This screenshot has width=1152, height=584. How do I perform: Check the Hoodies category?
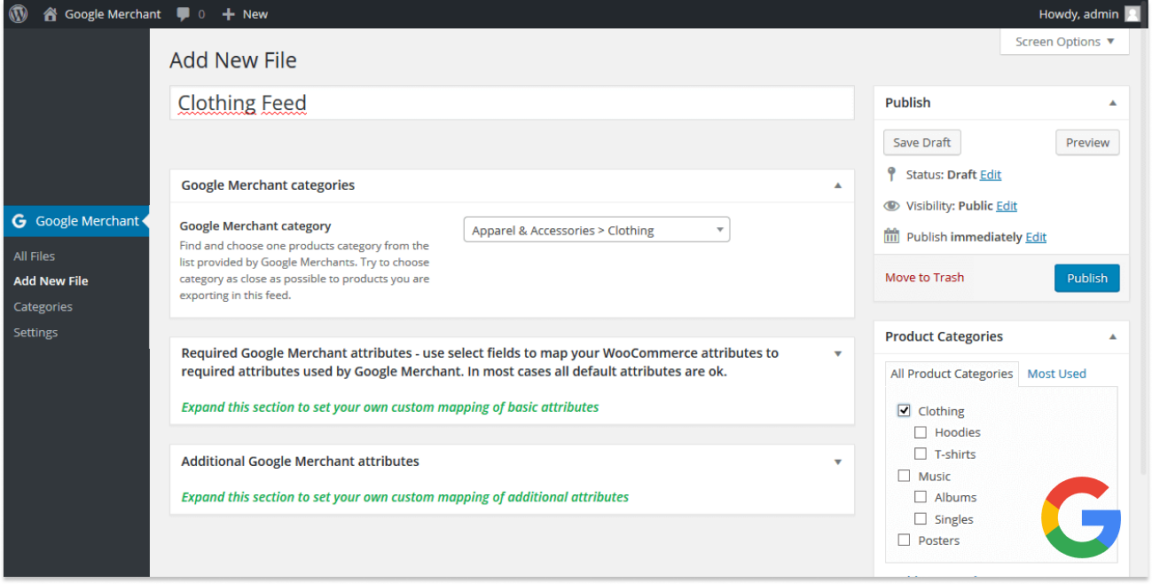point(921,432)
